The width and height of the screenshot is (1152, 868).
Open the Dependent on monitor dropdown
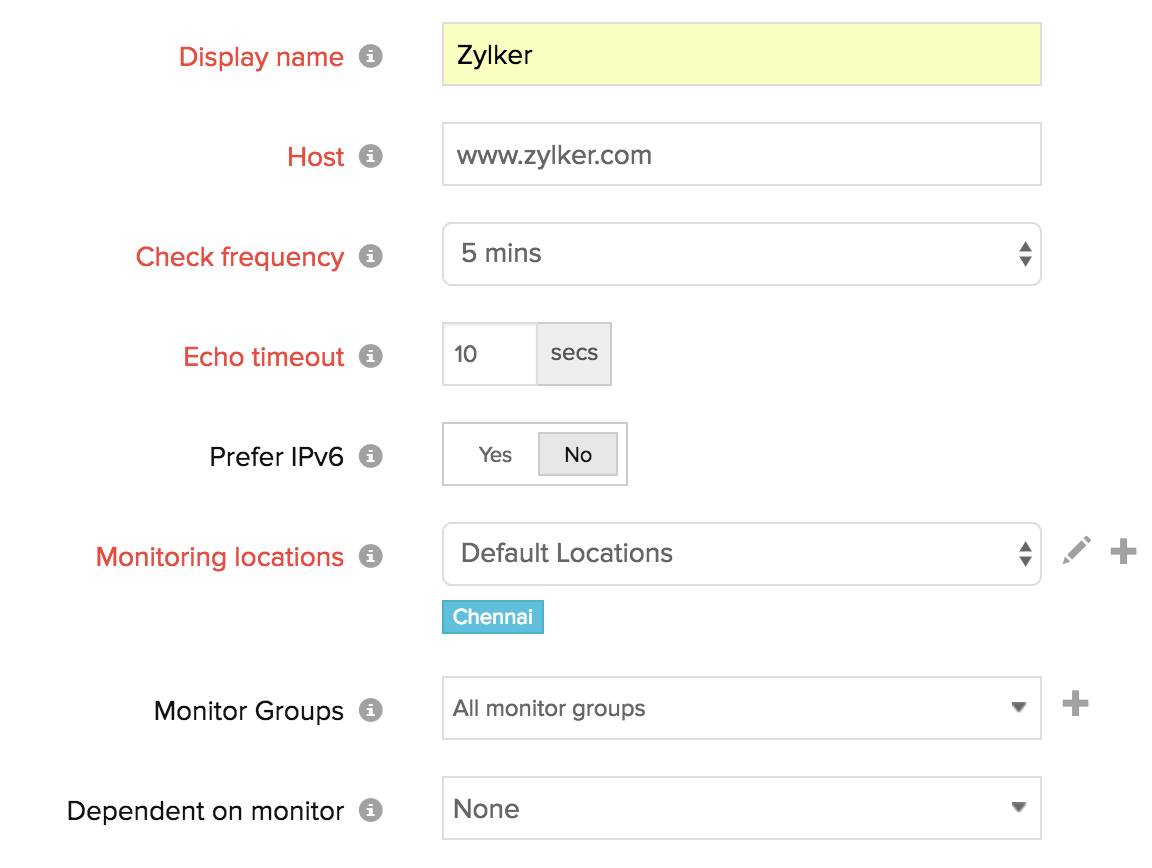coord(741,808)
